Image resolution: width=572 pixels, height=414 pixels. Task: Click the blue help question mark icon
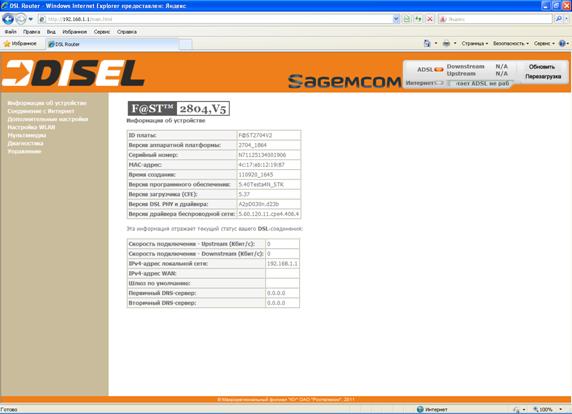tap(562, 43)
